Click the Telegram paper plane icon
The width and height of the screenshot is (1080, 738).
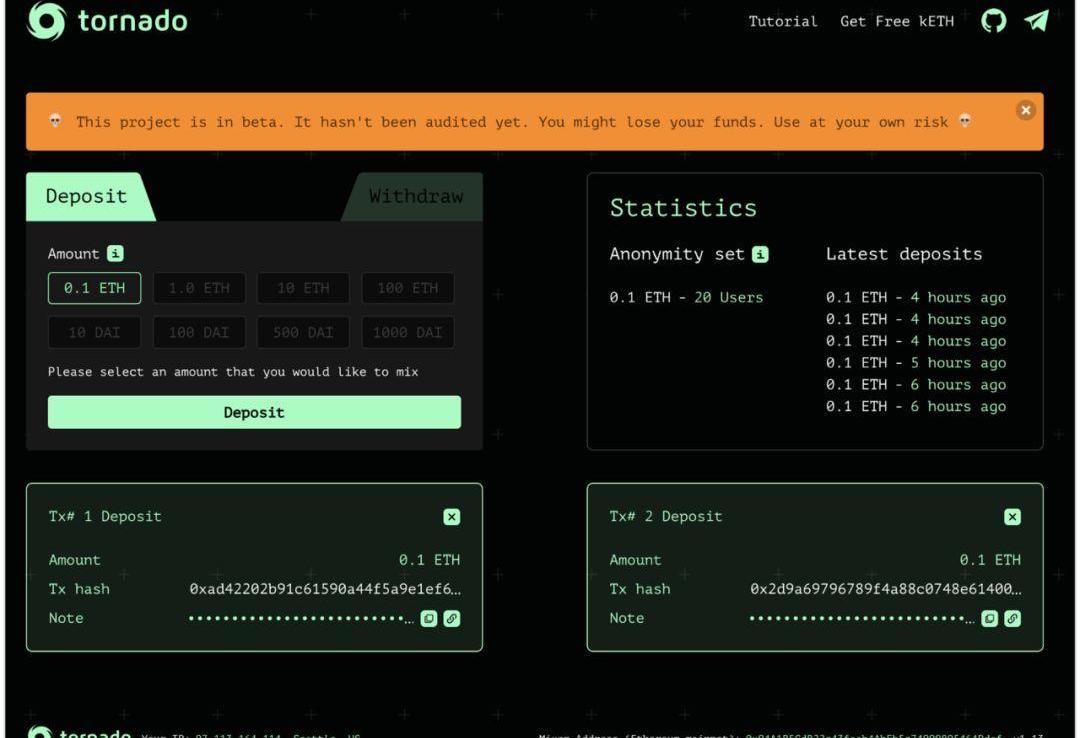click(x=1036, y=21)
